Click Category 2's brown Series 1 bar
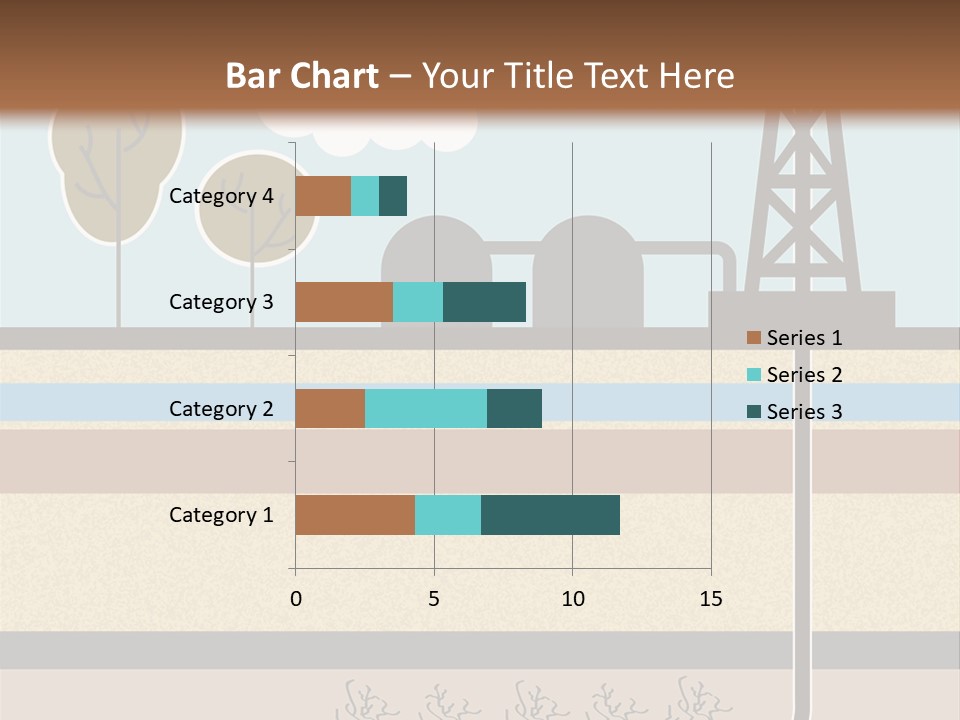Image resolution: width=960 pixels, height=720 pixels. [330, 408]
